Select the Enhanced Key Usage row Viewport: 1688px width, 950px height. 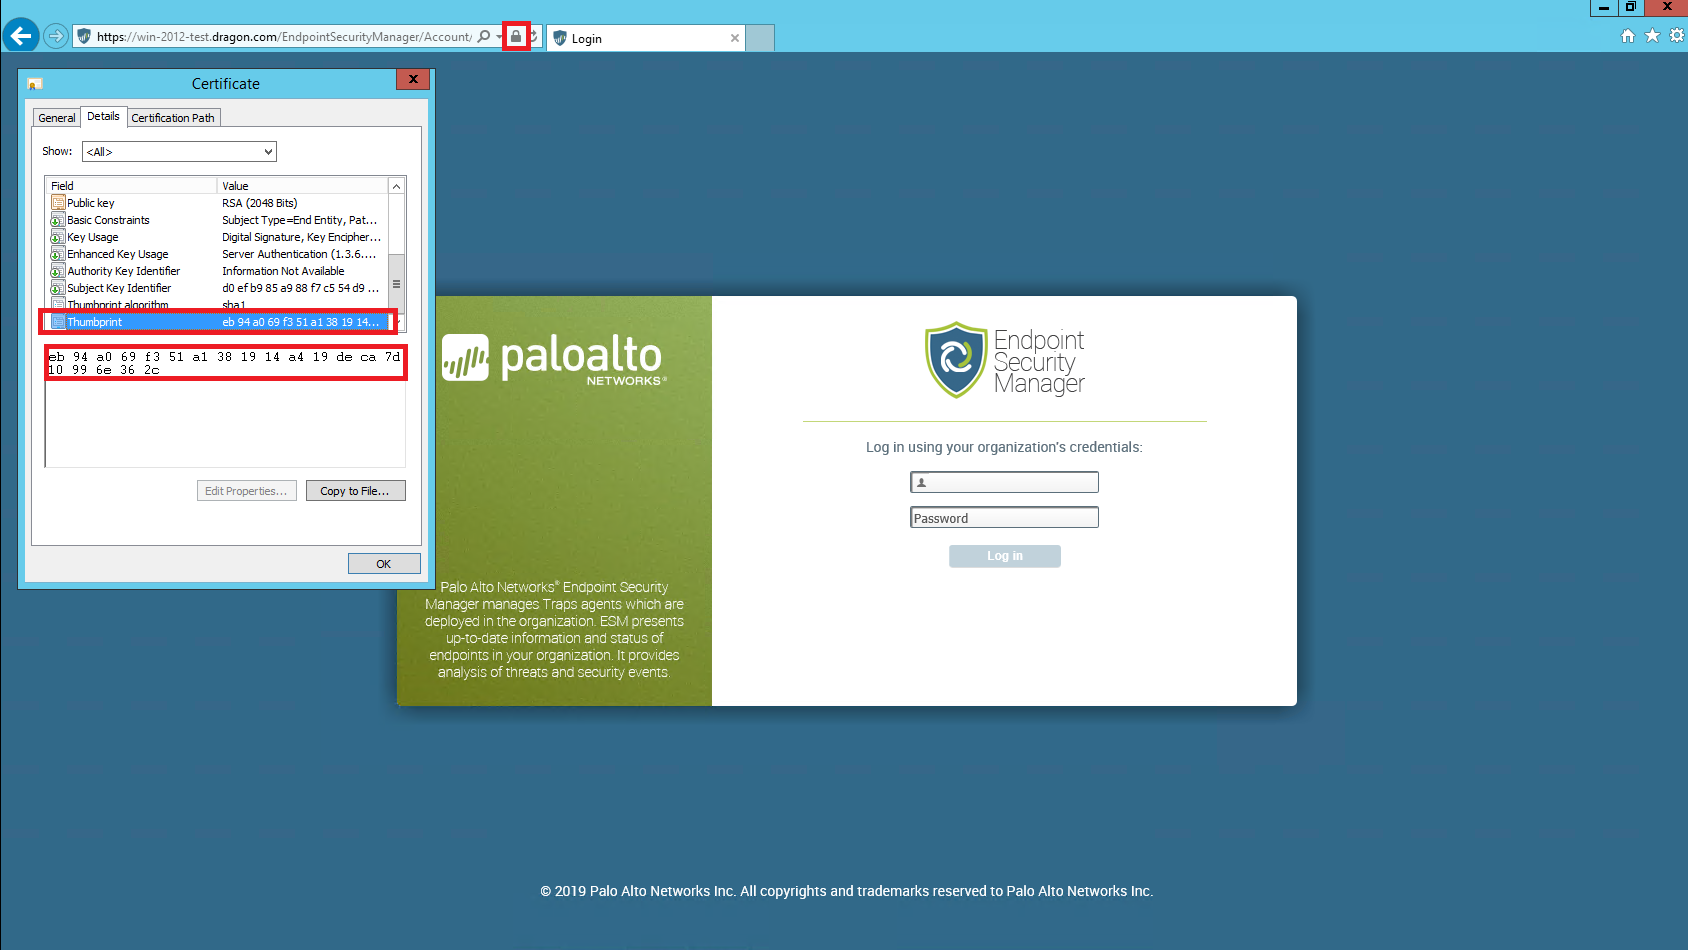216,254
